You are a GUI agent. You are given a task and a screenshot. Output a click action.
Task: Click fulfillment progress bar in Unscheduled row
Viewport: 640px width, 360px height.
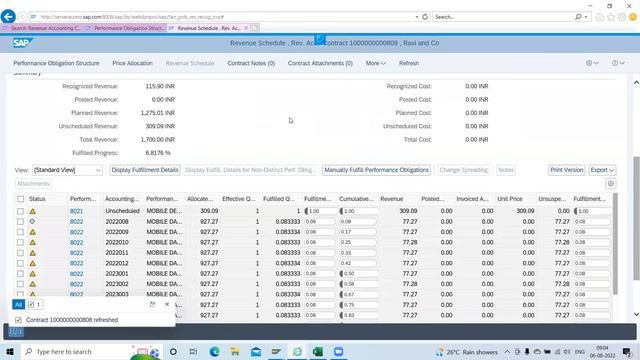(320, 211)
